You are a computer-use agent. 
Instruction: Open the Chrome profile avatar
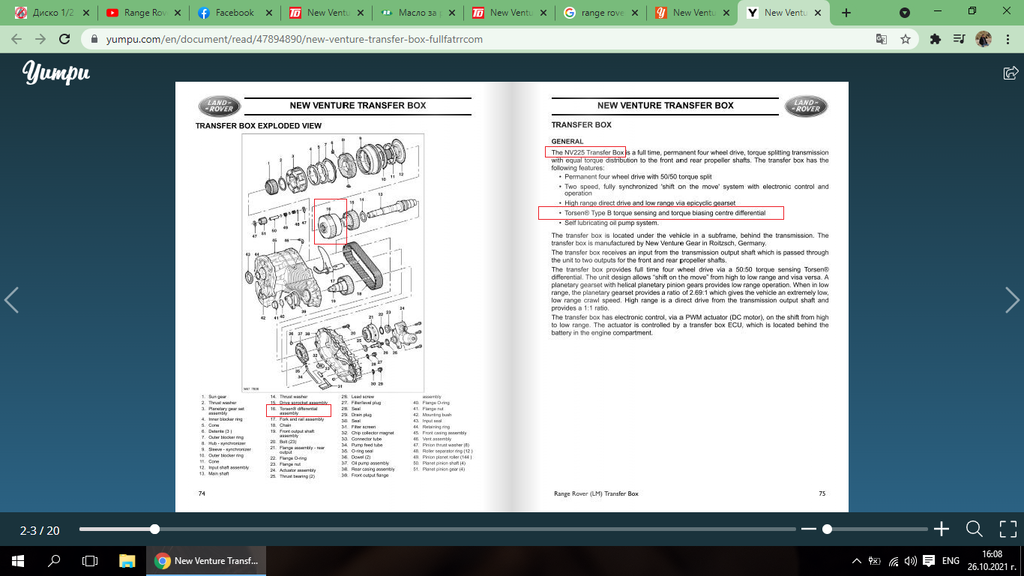click(984, 39)
